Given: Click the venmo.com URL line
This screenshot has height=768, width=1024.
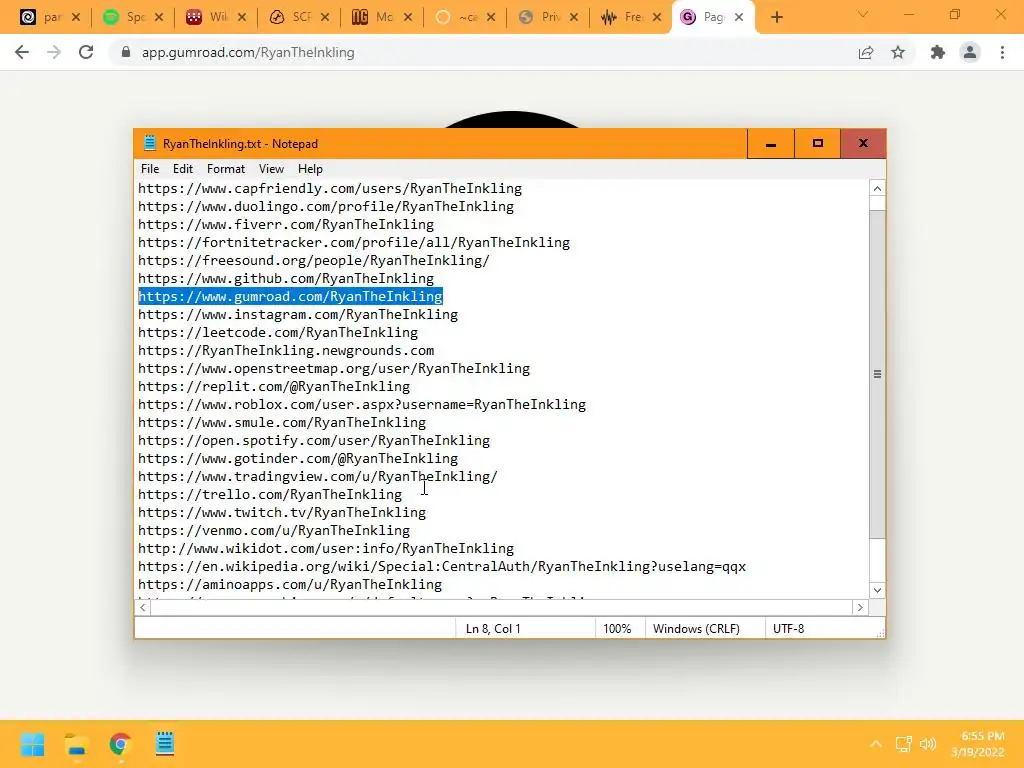Looking at the screenshot, I should point(274,531).
